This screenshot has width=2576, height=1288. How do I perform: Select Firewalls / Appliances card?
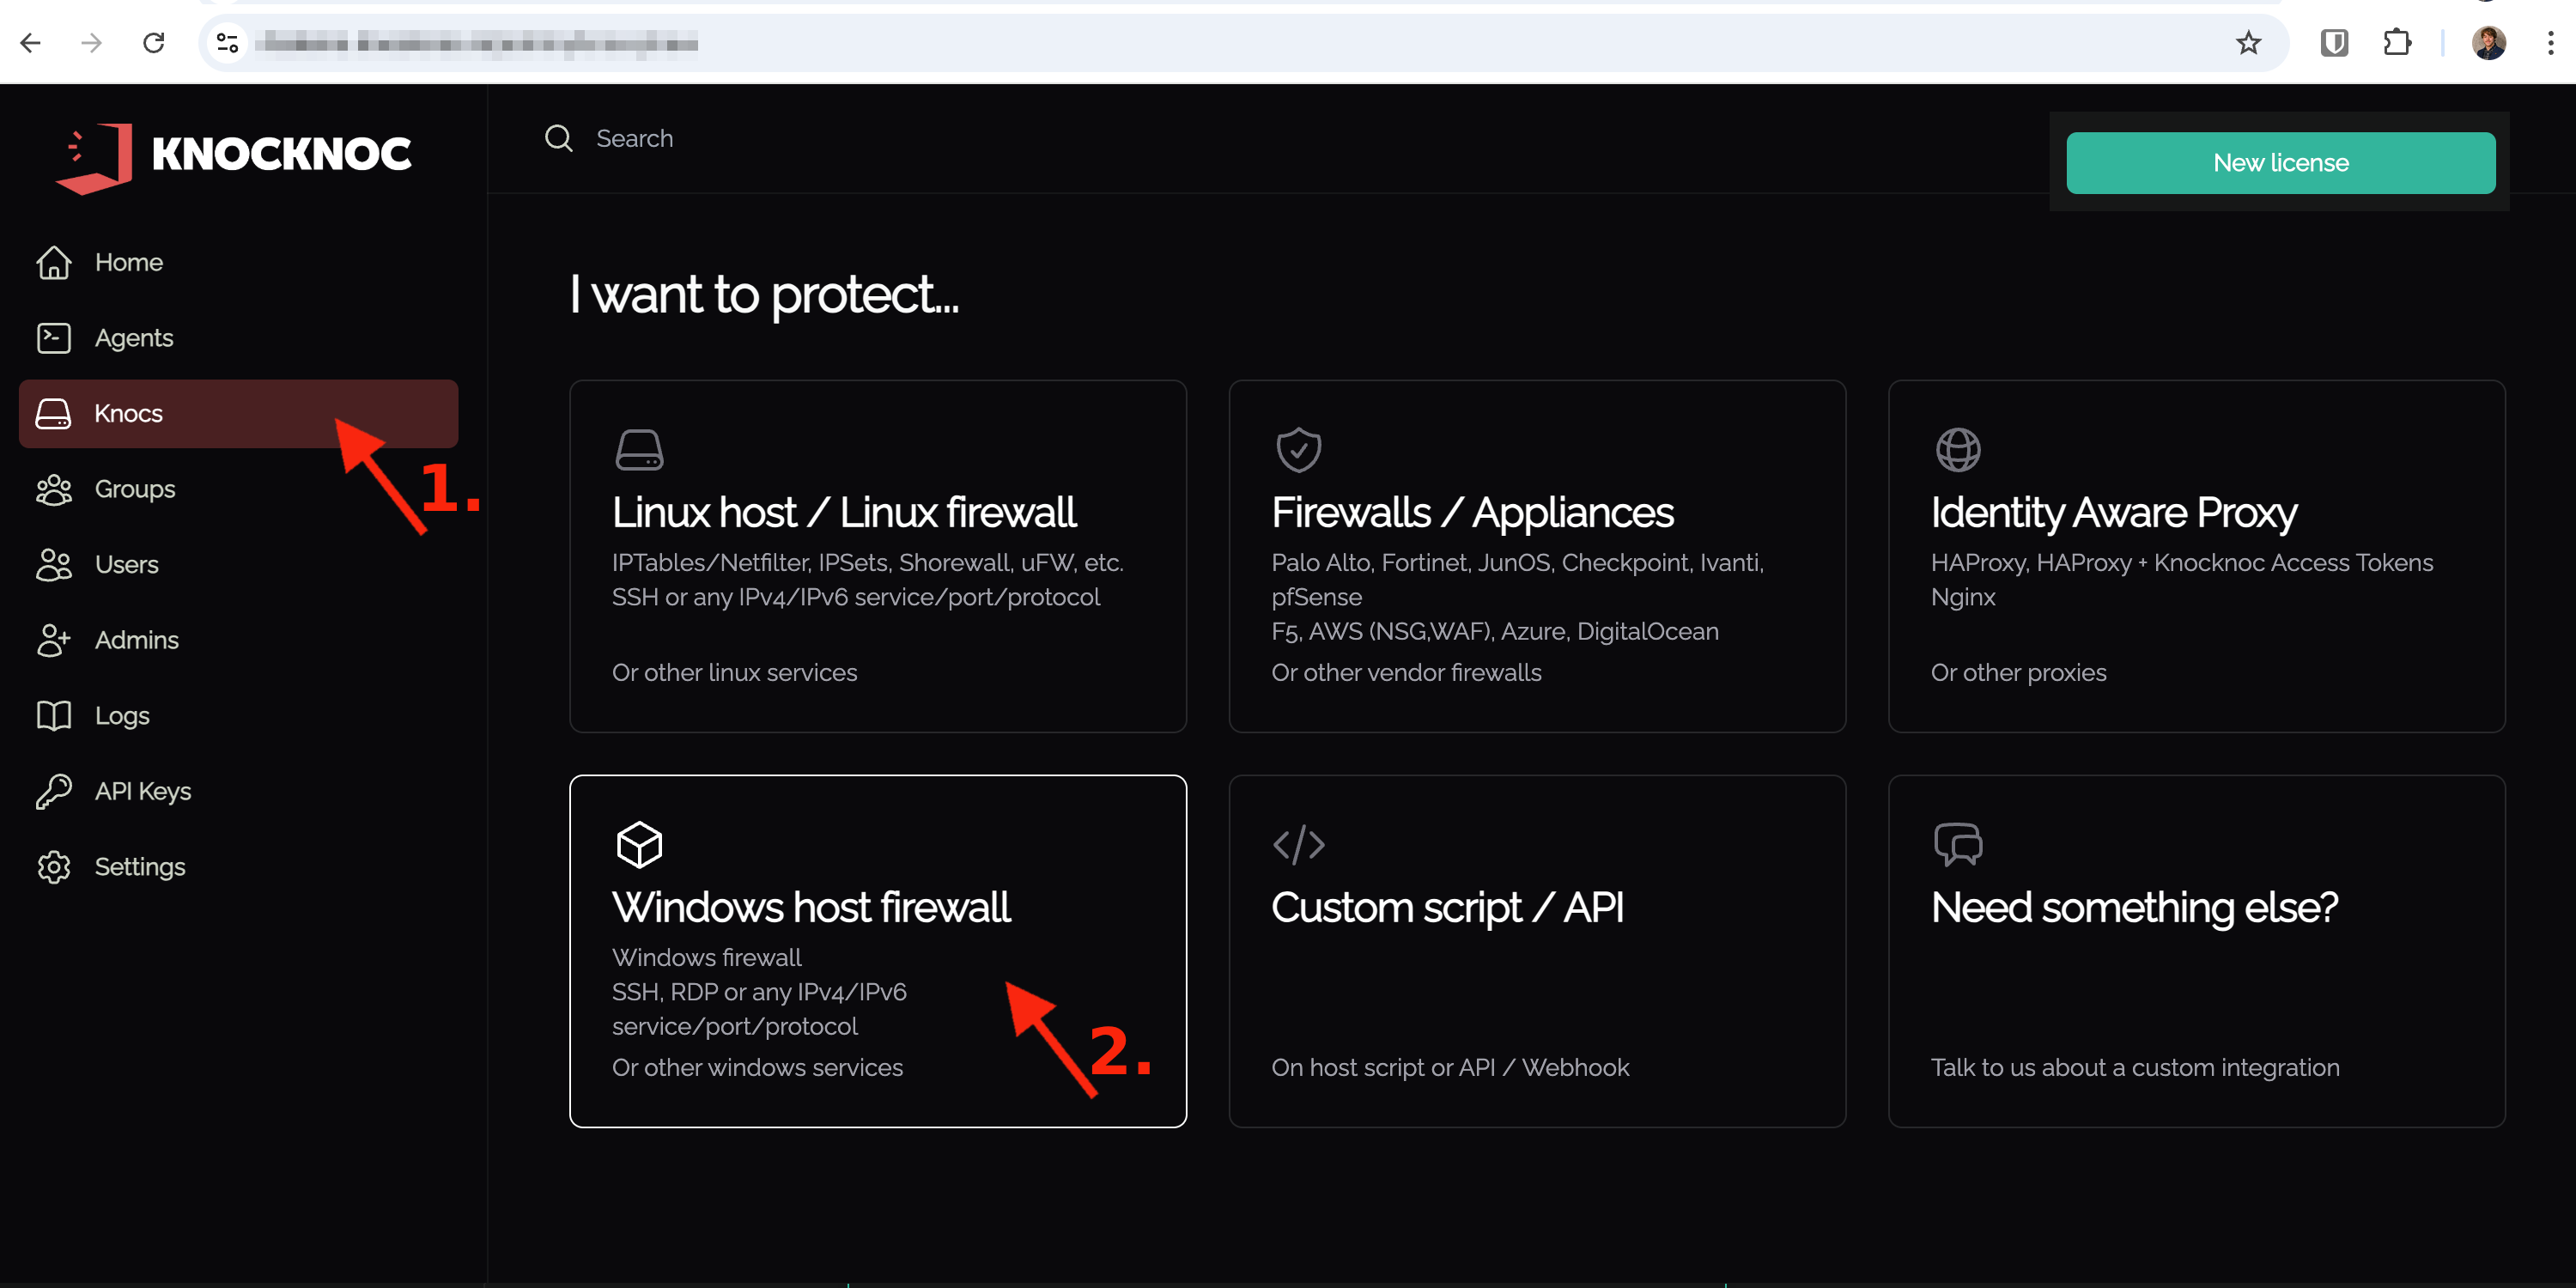[1536, 555]
